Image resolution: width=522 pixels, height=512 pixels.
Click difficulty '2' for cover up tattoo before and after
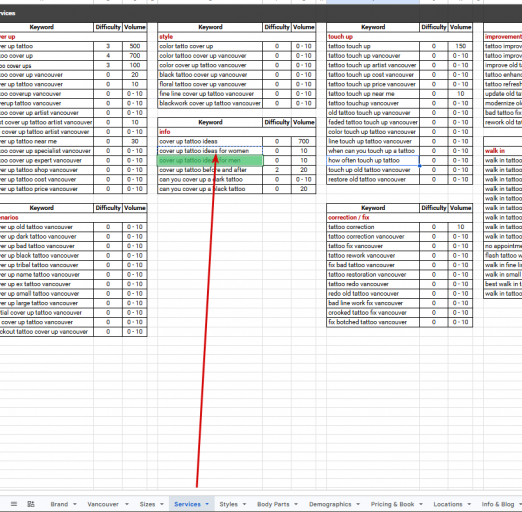pos(277,170)
